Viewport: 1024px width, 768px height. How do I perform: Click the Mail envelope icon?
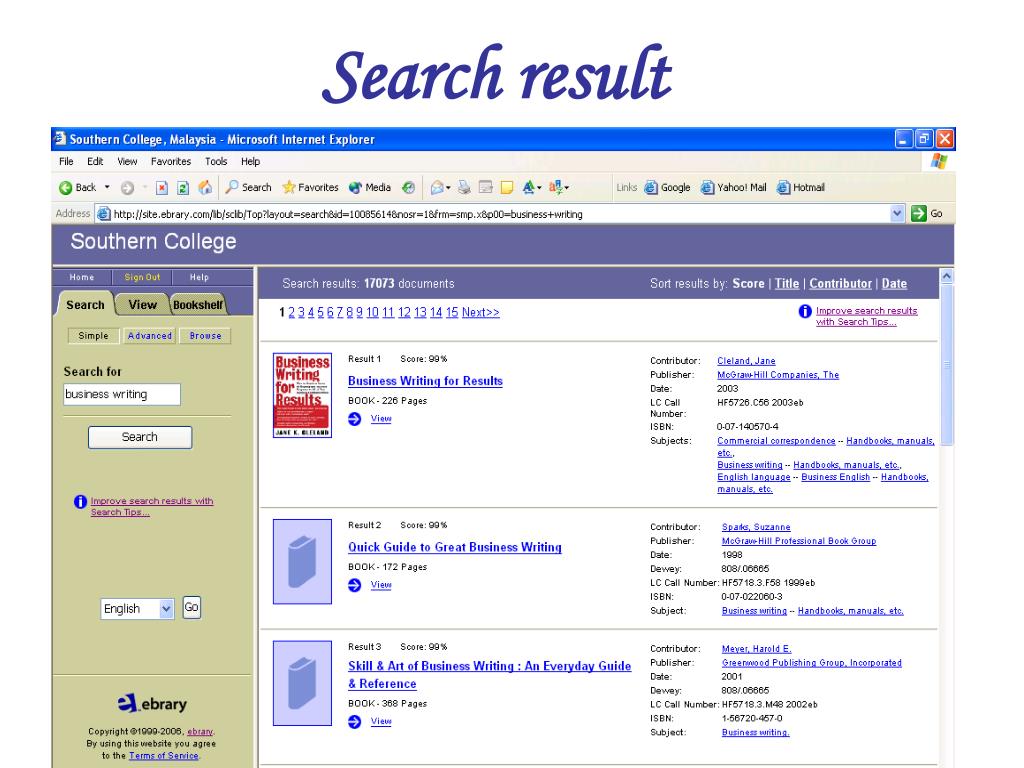tap(437, 187)
